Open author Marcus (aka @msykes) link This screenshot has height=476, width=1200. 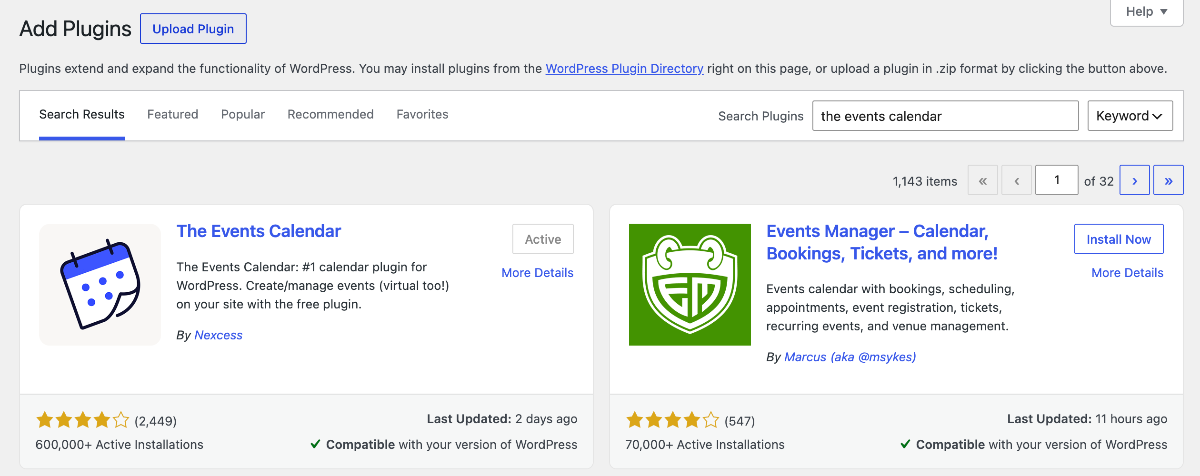(x=850, y=356)
